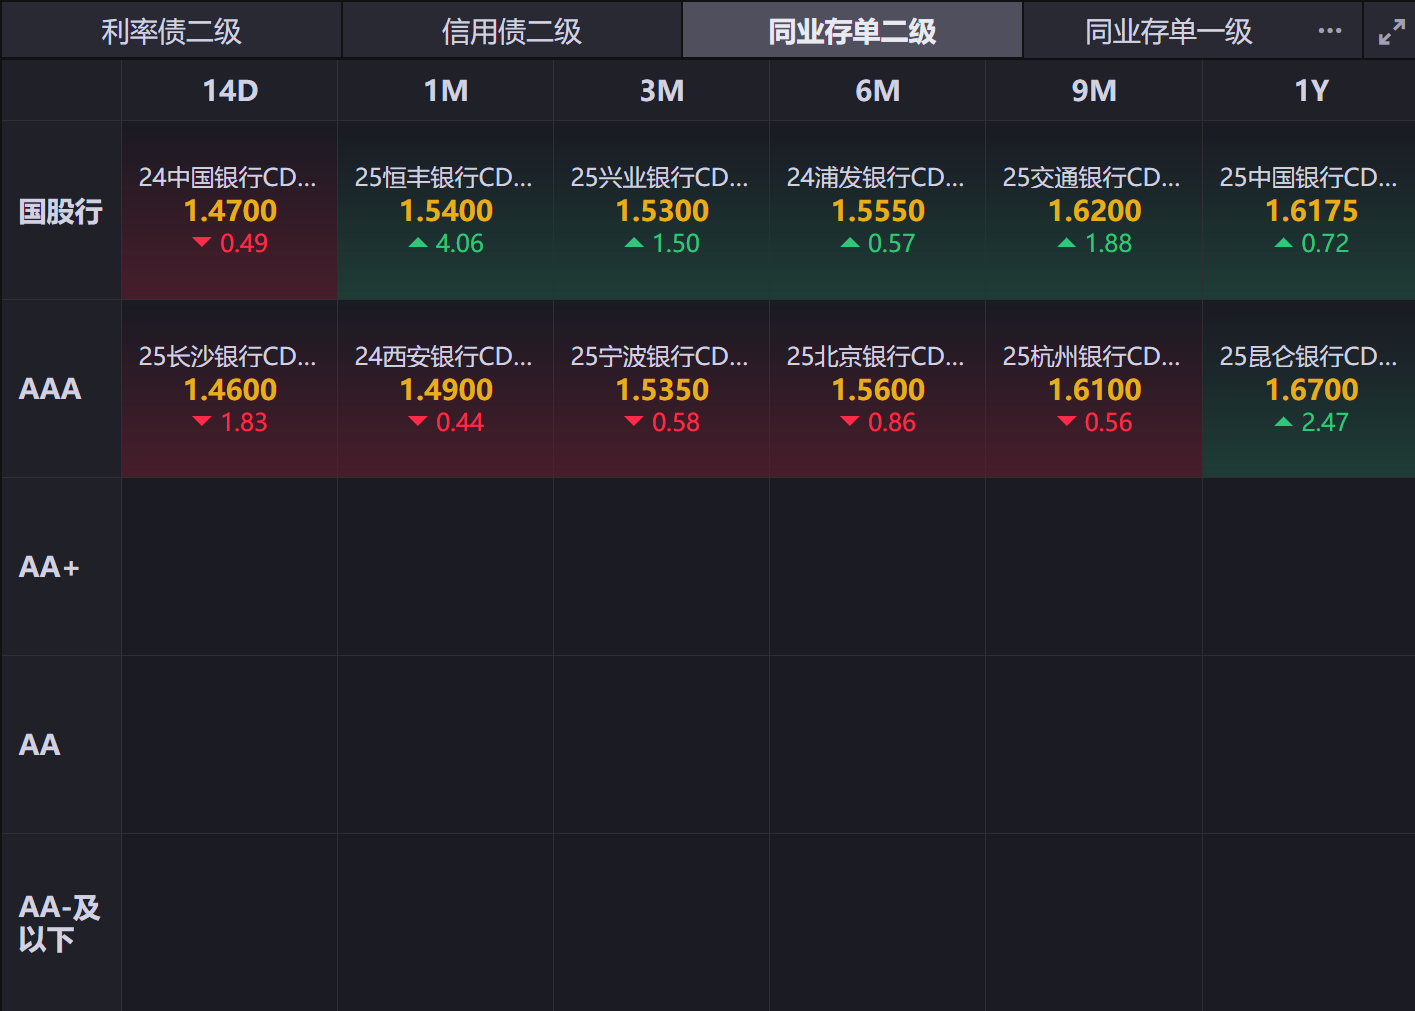Switch to the 同业存单一级 tab
This screenshot has height=1011, width=1415.
pos(1168,31)
